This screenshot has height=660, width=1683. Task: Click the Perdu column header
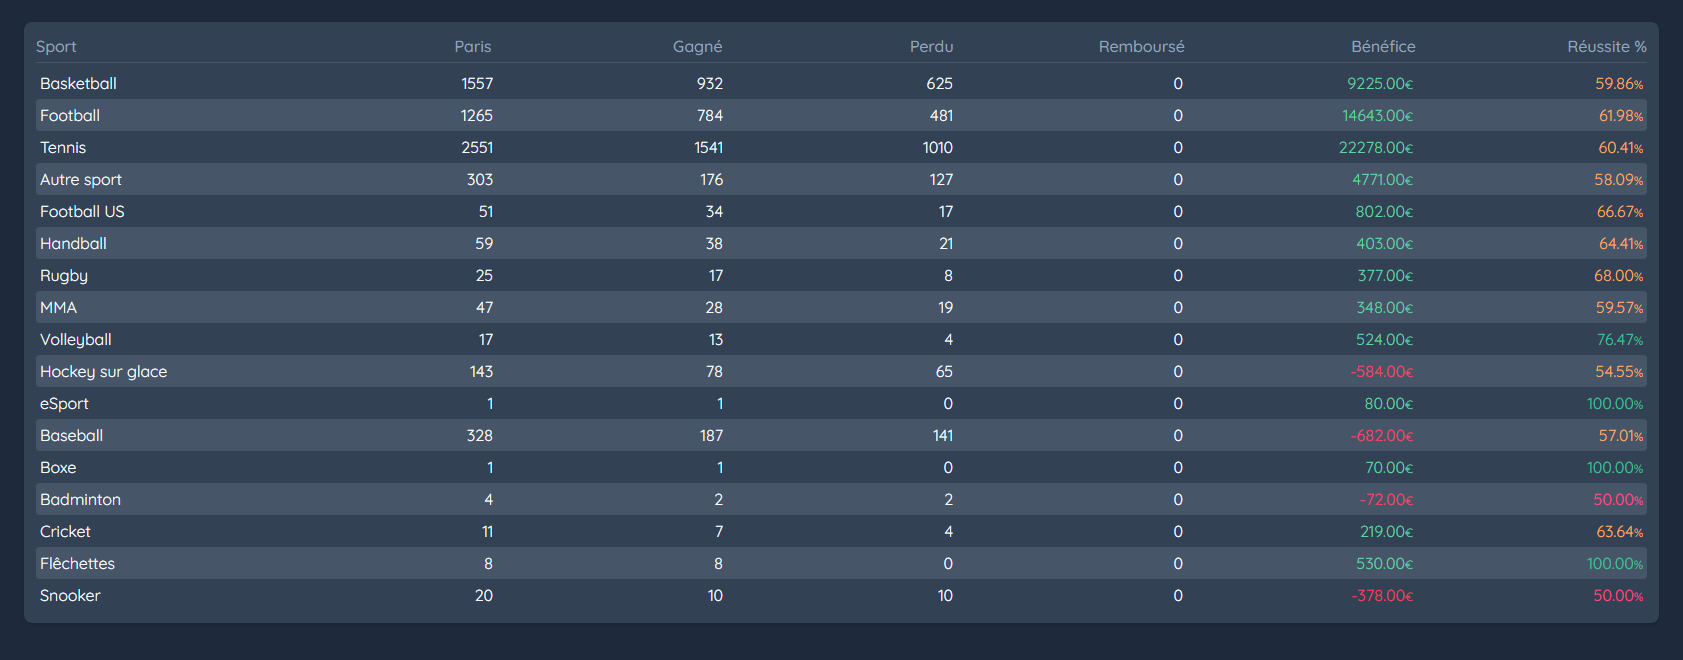pyautogui.click(x=931, y=47)
